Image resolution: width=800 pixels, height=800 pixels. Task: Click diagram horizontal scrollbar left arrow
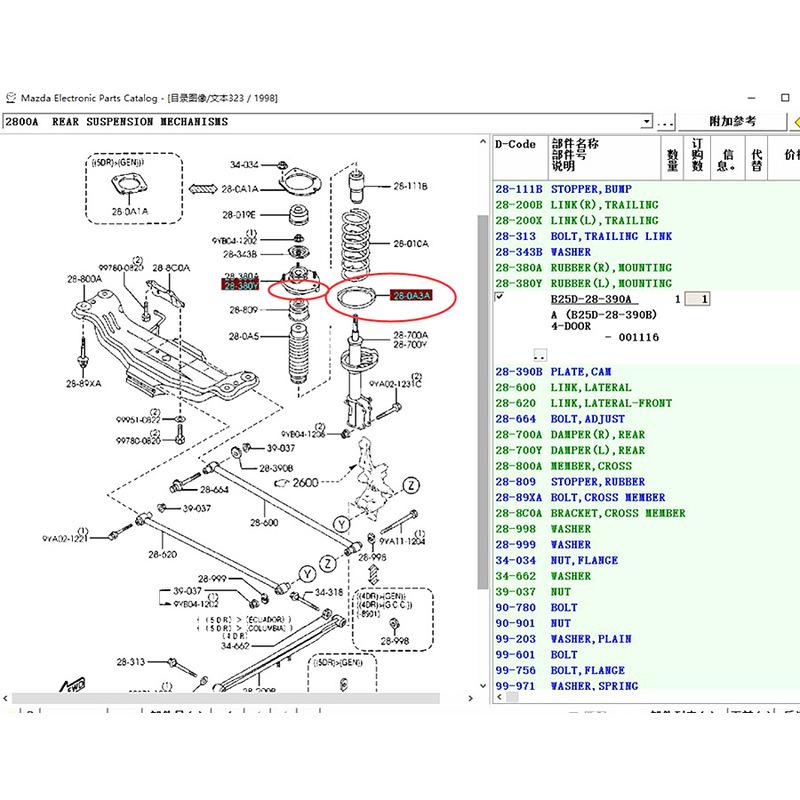(x=6, y=698)
